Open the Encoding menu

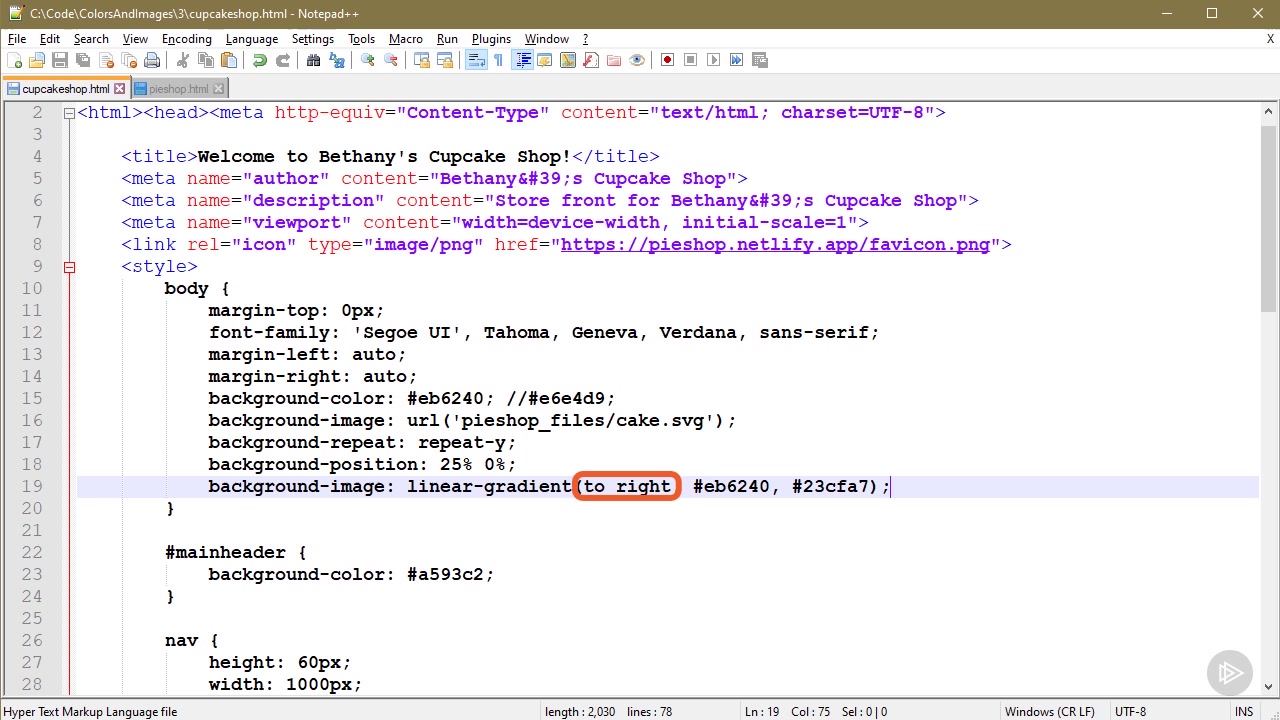click(186, 39)
